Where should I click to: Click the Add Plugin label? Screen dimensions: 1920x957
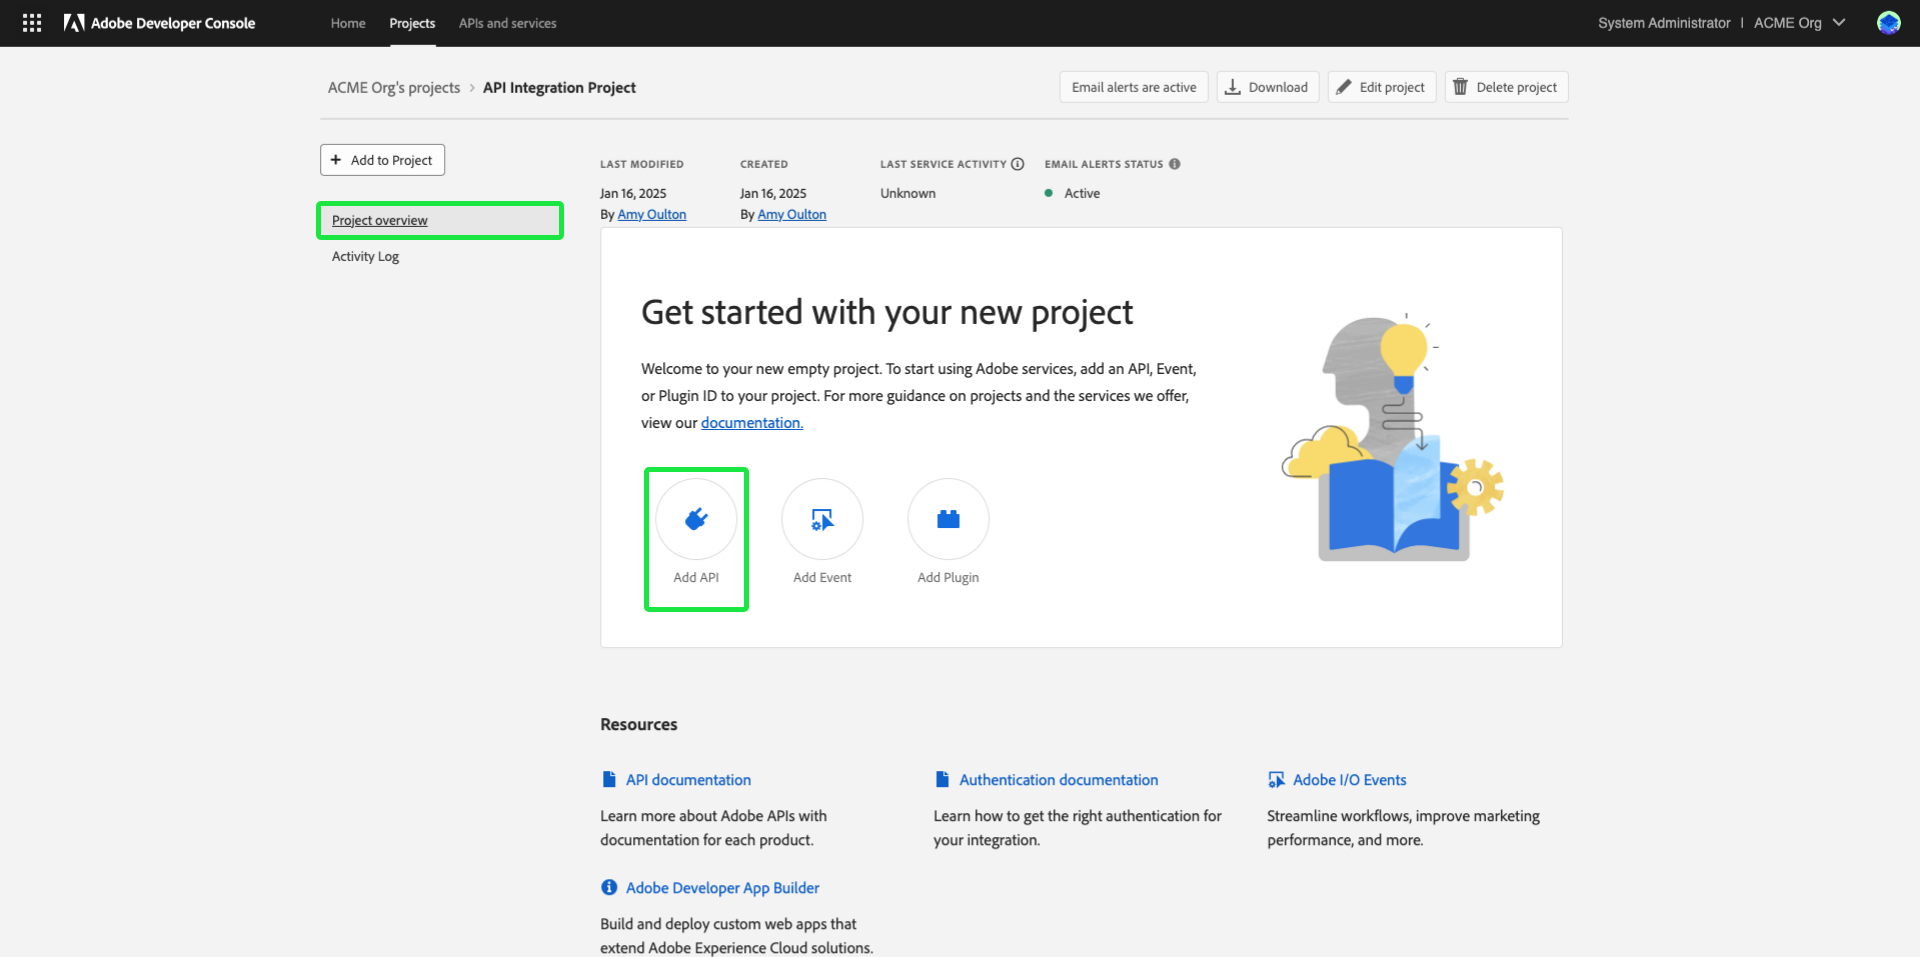click(x=948, y=577)
